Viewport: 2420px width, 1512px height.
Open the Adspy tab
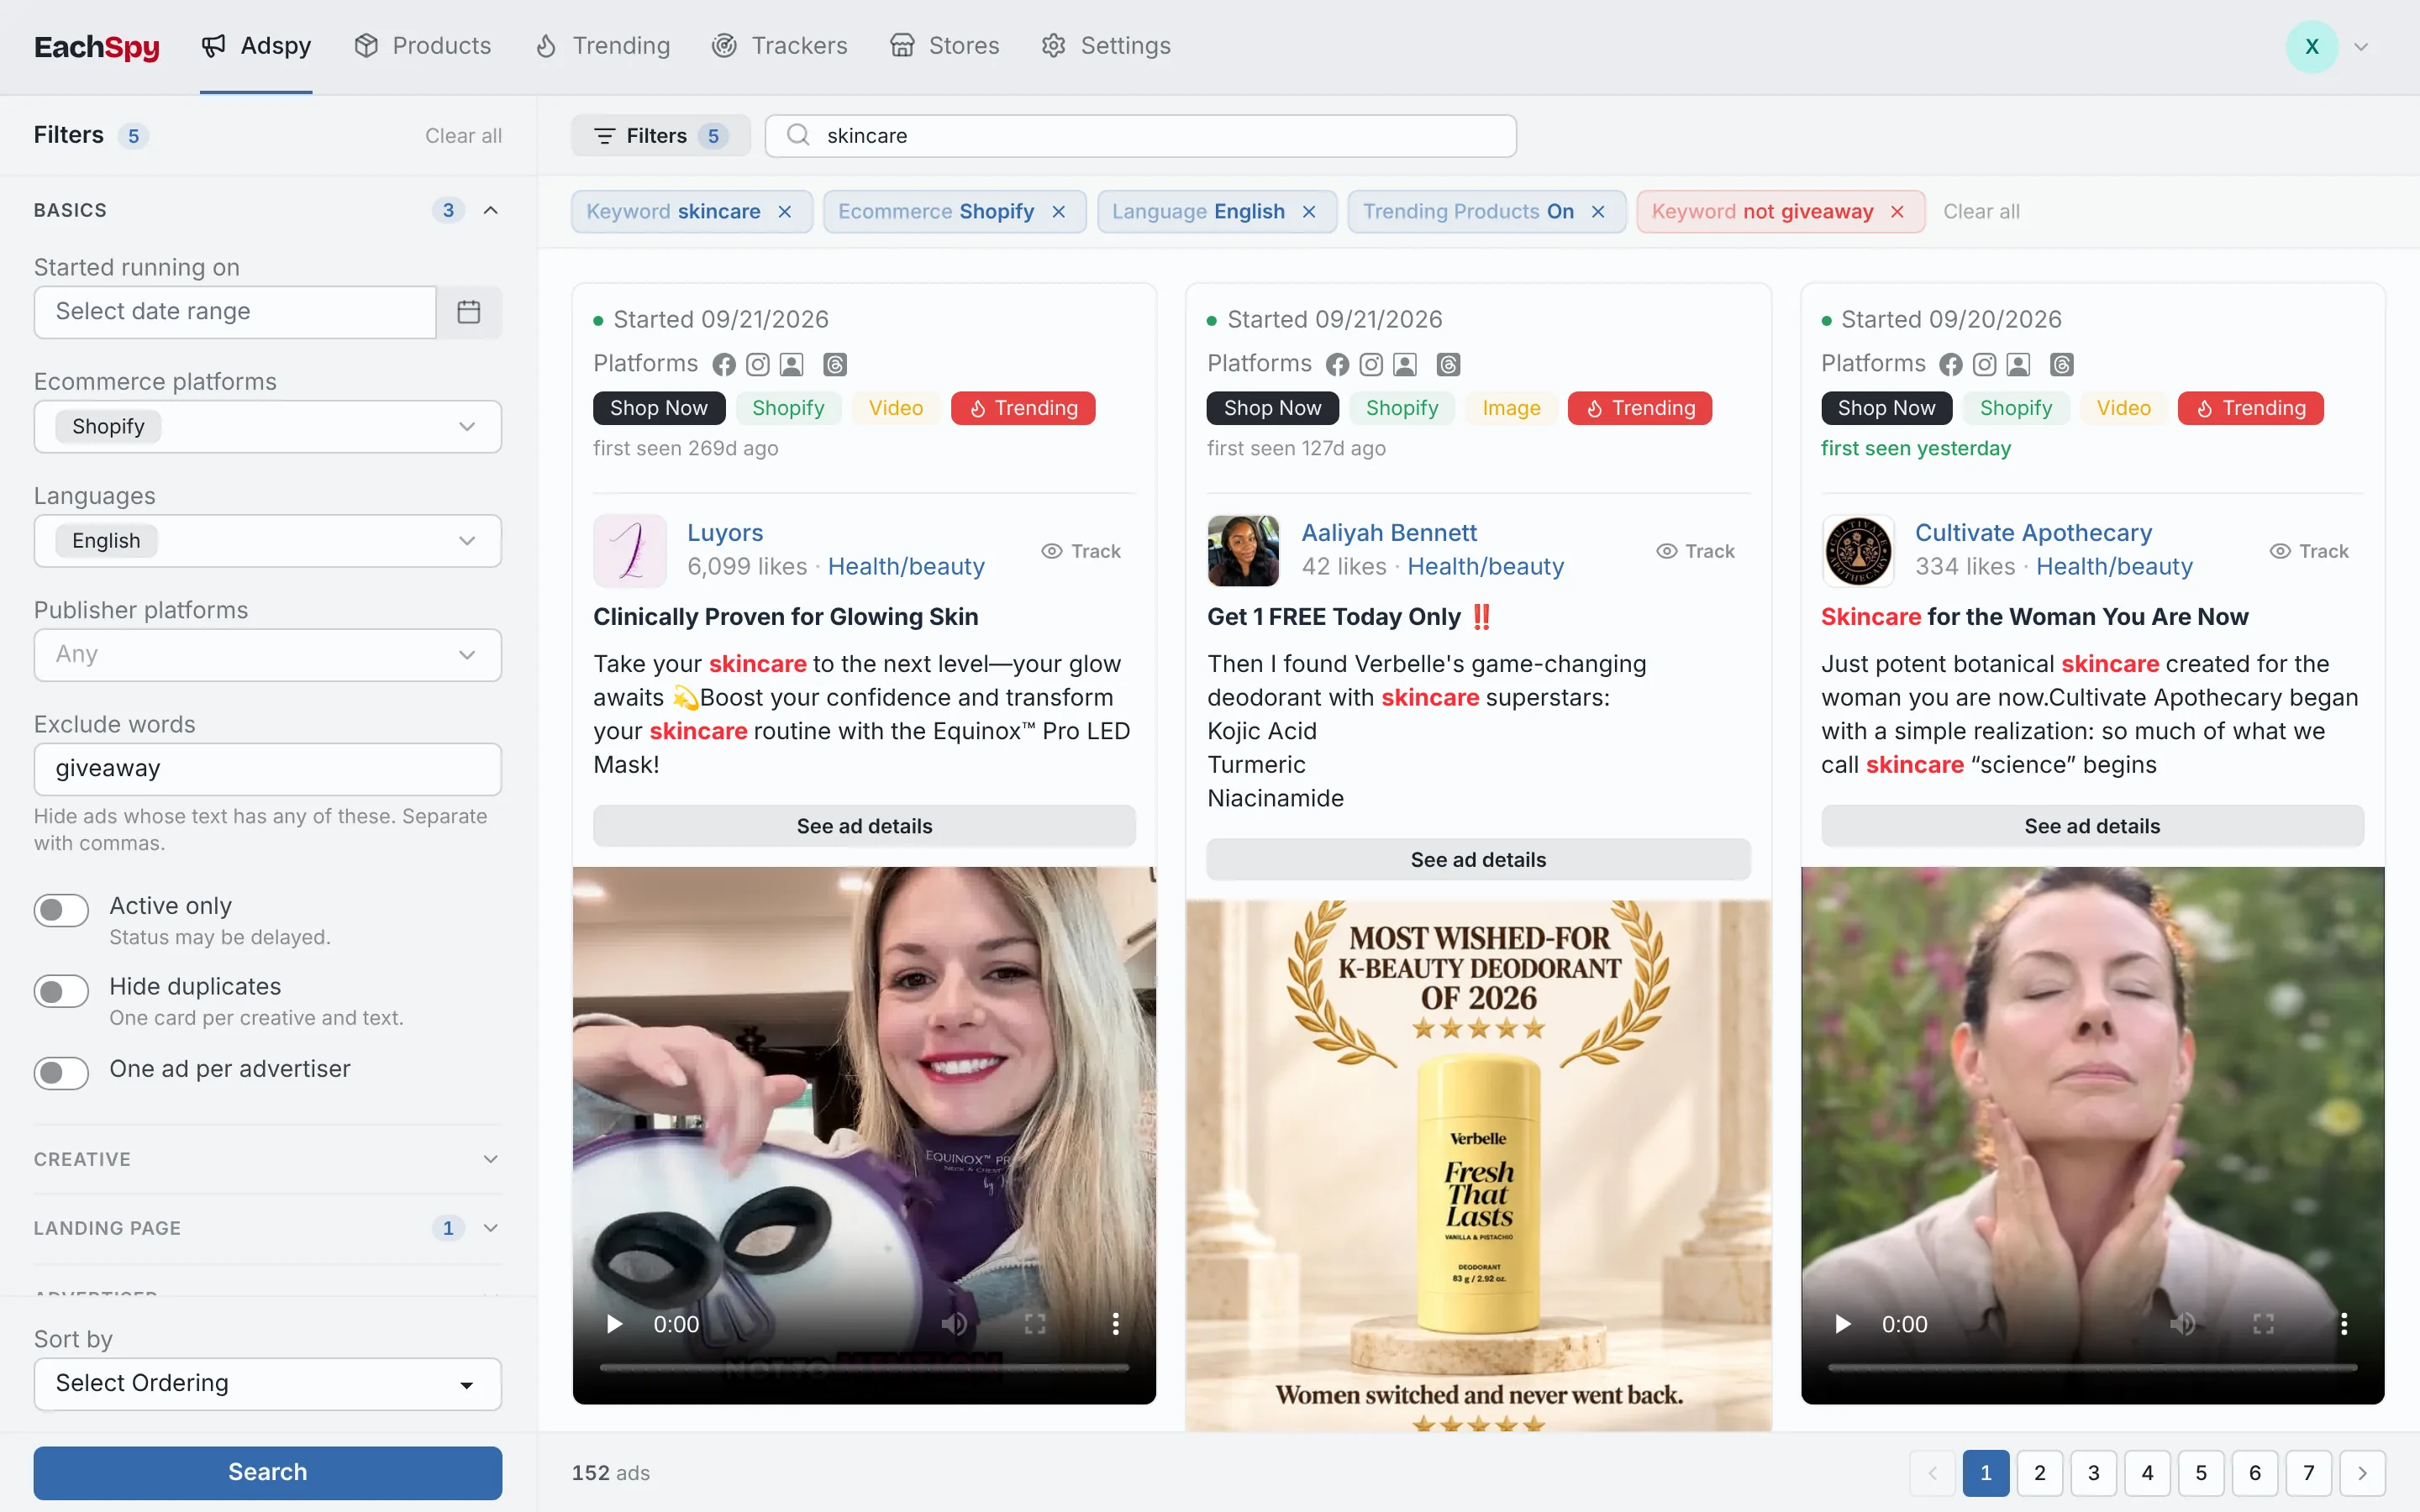(256, 46)
